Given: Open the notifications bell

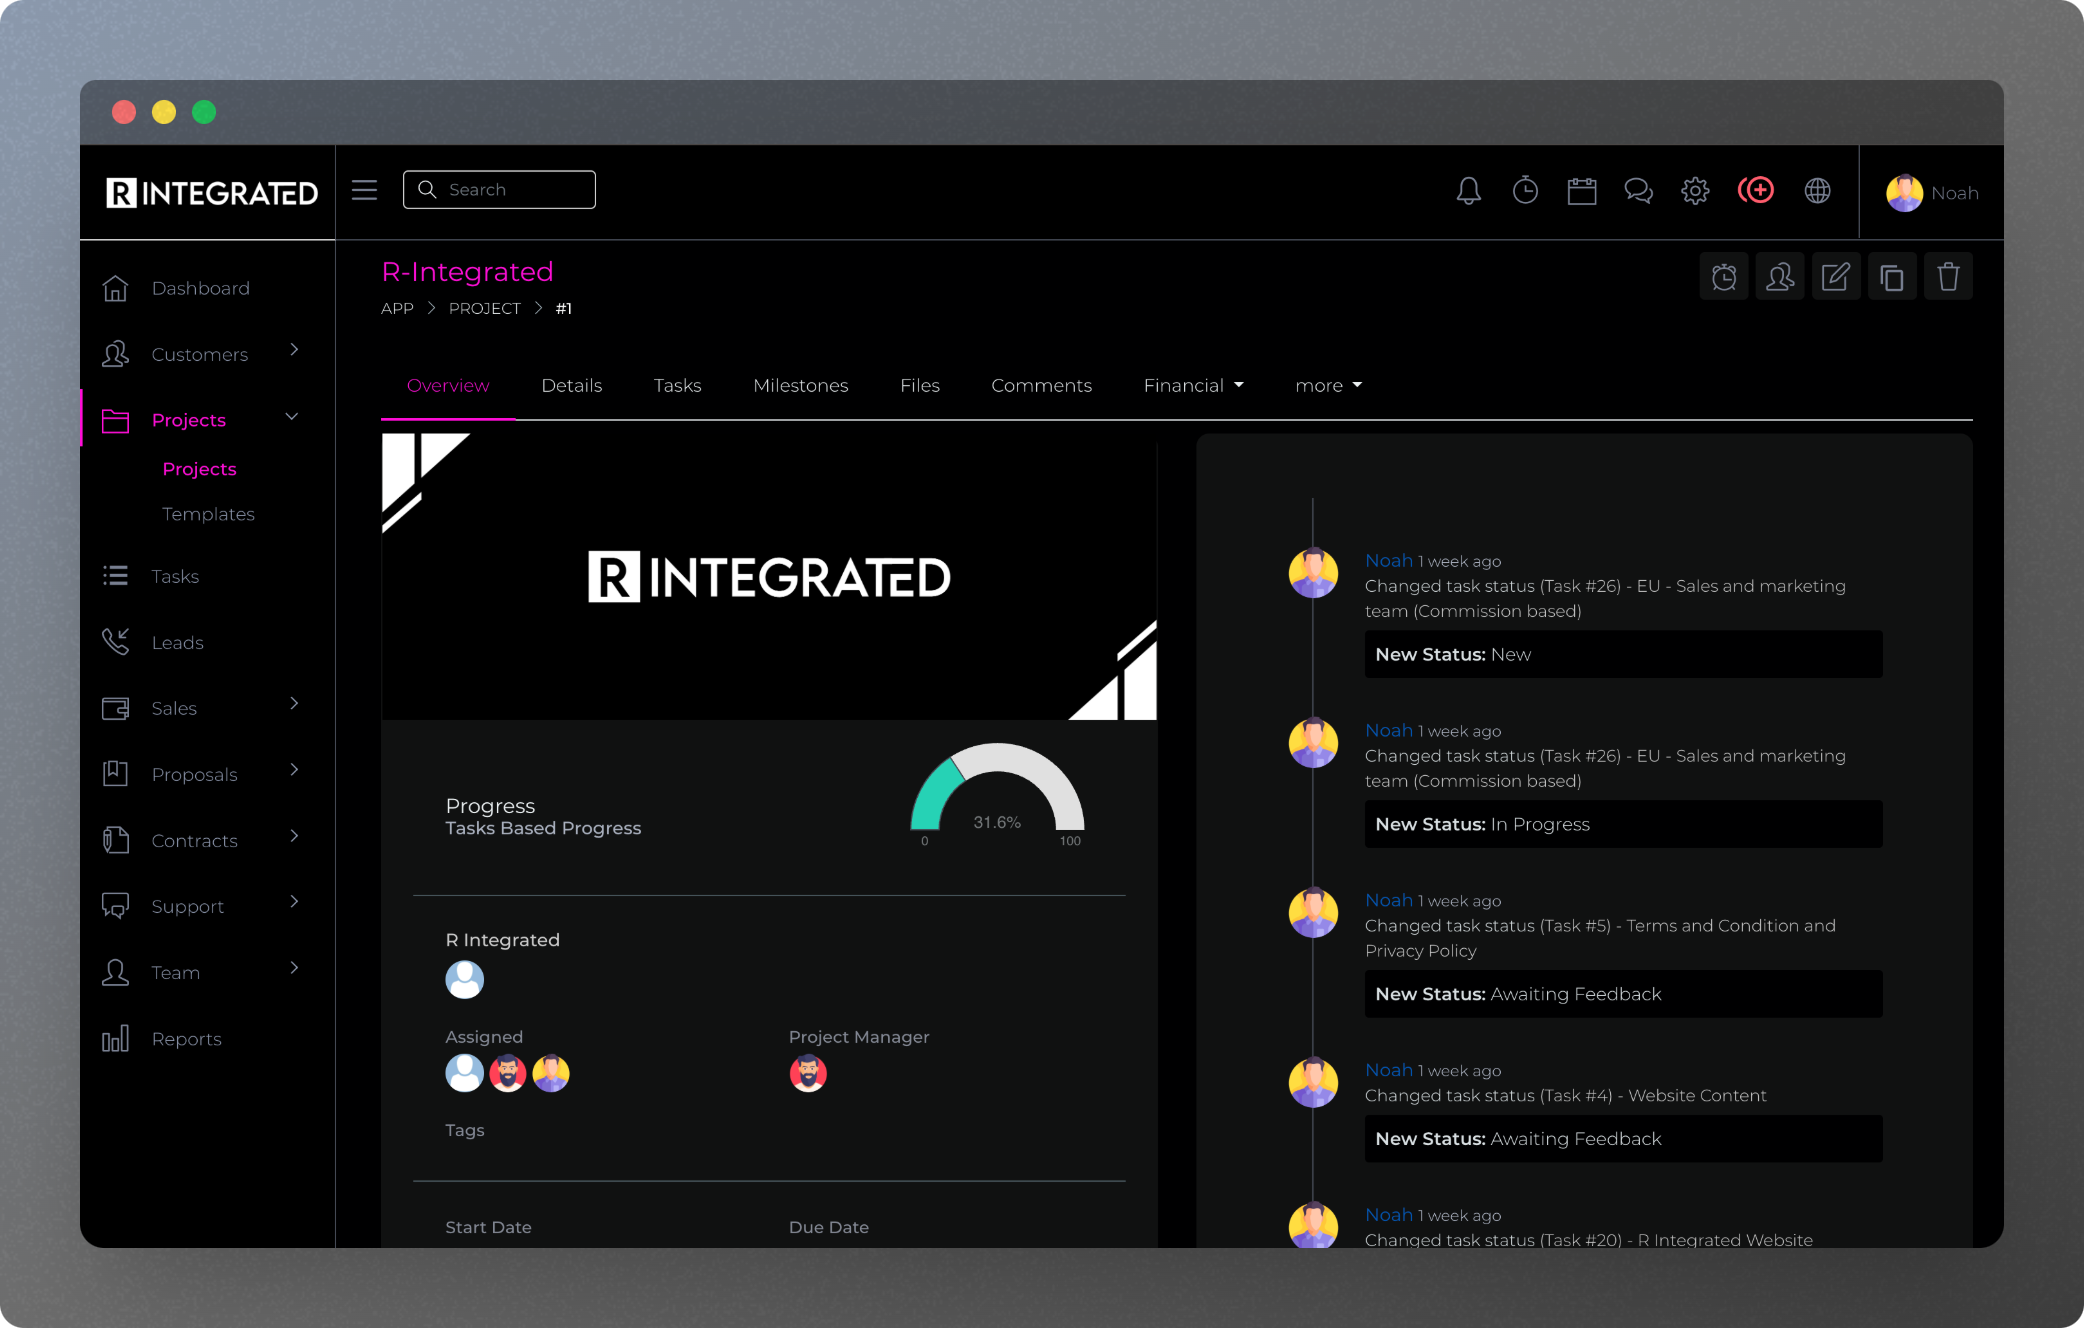Looking at the screenshot, I should click(1468, 191).
